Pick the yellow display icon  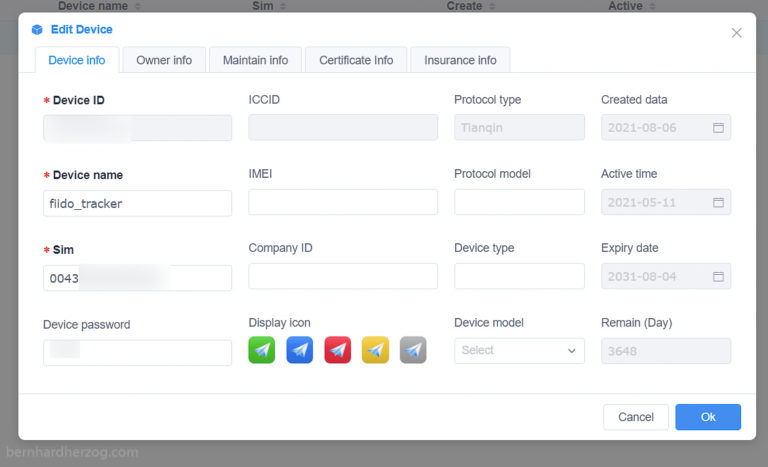point(375,350)
